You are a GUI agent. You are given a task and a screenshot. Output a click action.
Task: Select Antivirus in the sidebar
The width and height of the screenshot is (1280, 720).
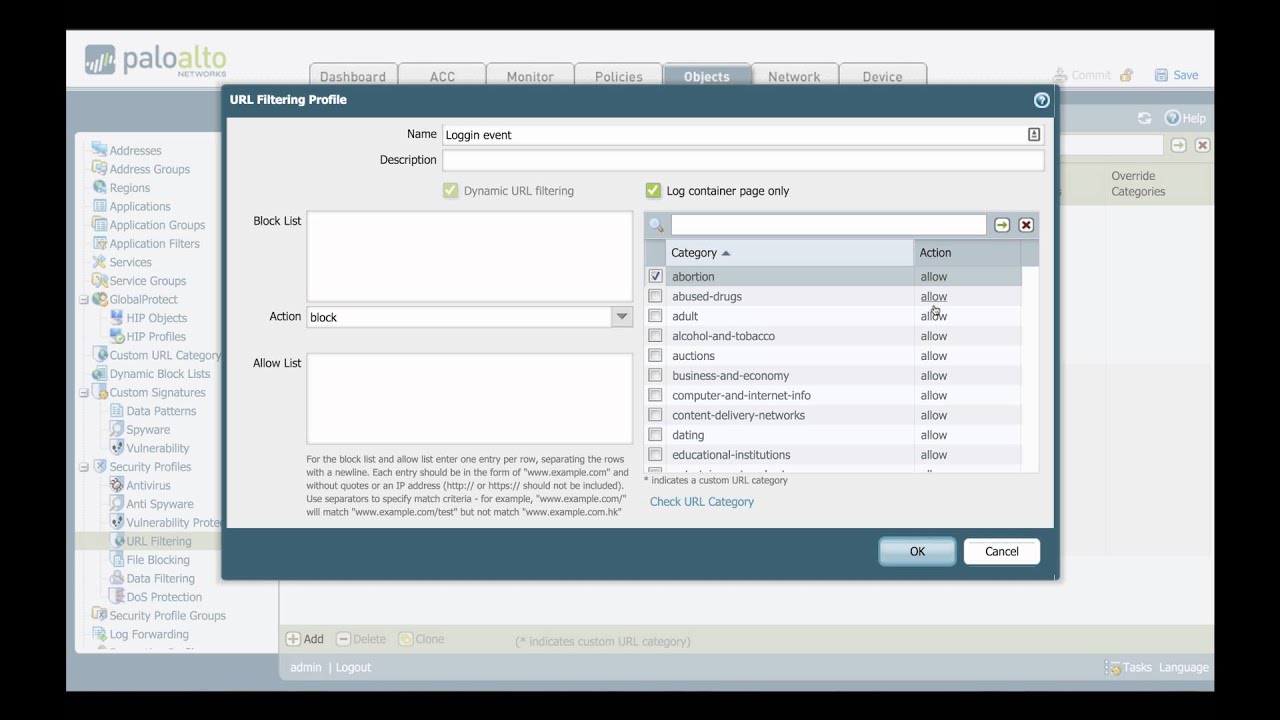pos(148,485)
